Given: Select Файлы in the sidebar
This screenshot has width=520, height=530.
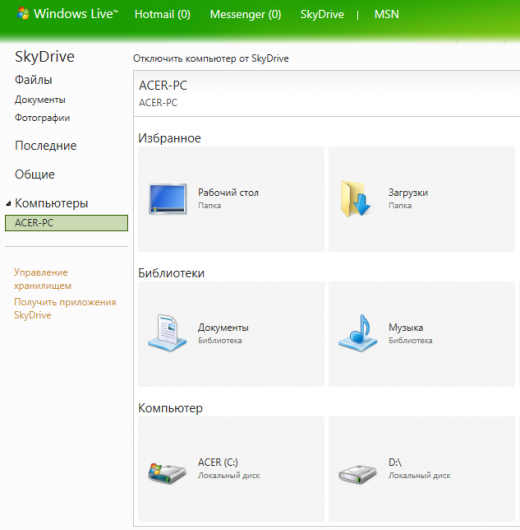Looking at the screenshot, I should (33, 80).
